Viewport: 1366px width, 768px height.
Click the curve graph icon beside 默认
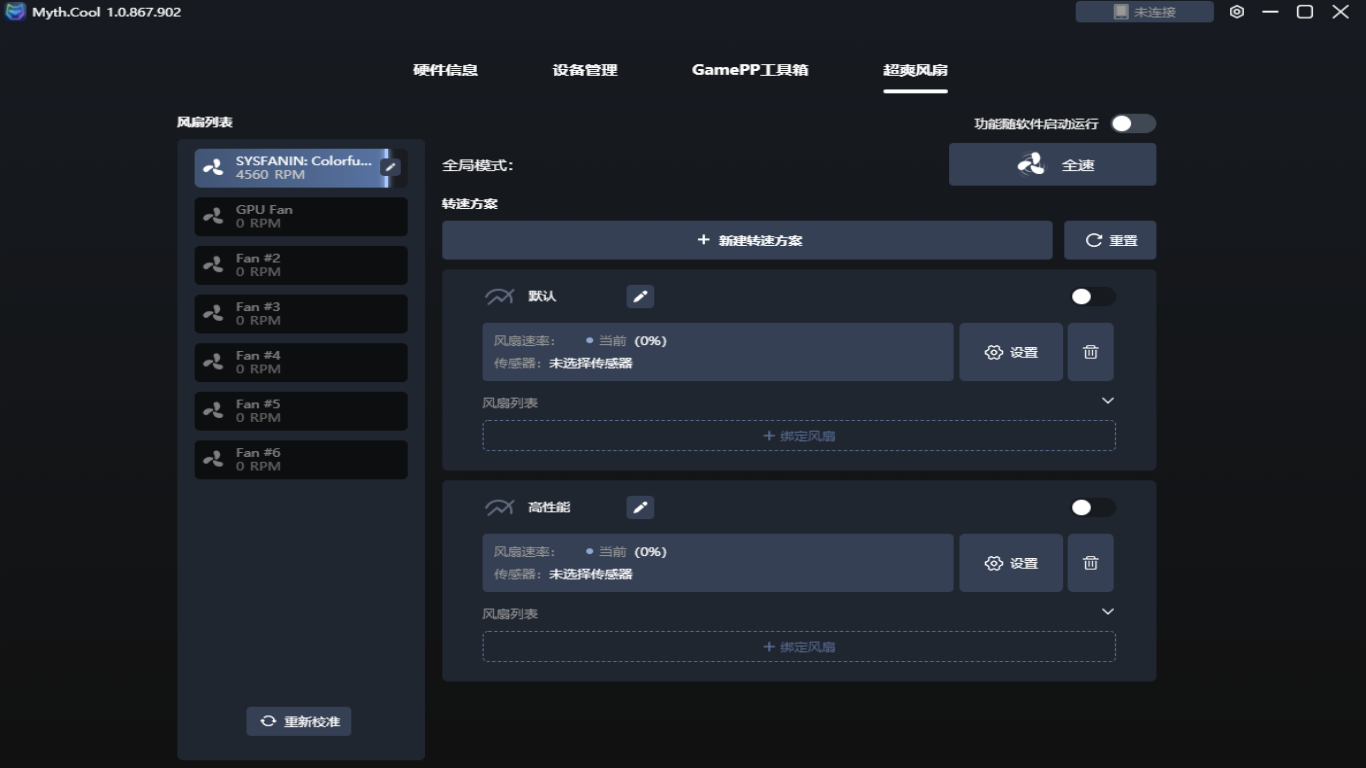coord(498,296)
